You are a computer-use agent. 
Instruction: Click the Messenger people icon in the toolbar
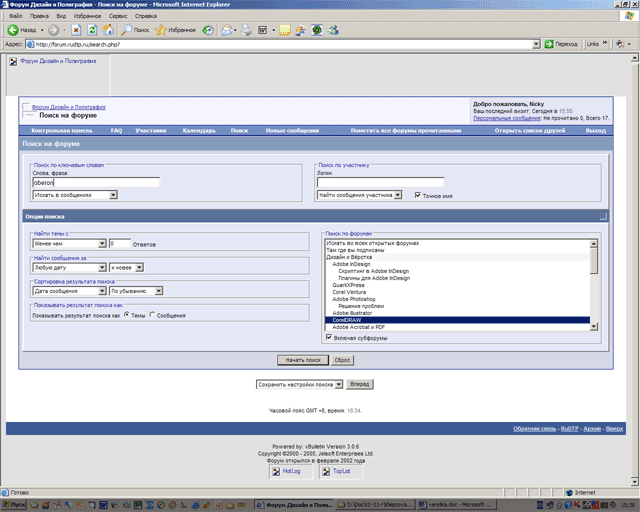pos(333,30)
